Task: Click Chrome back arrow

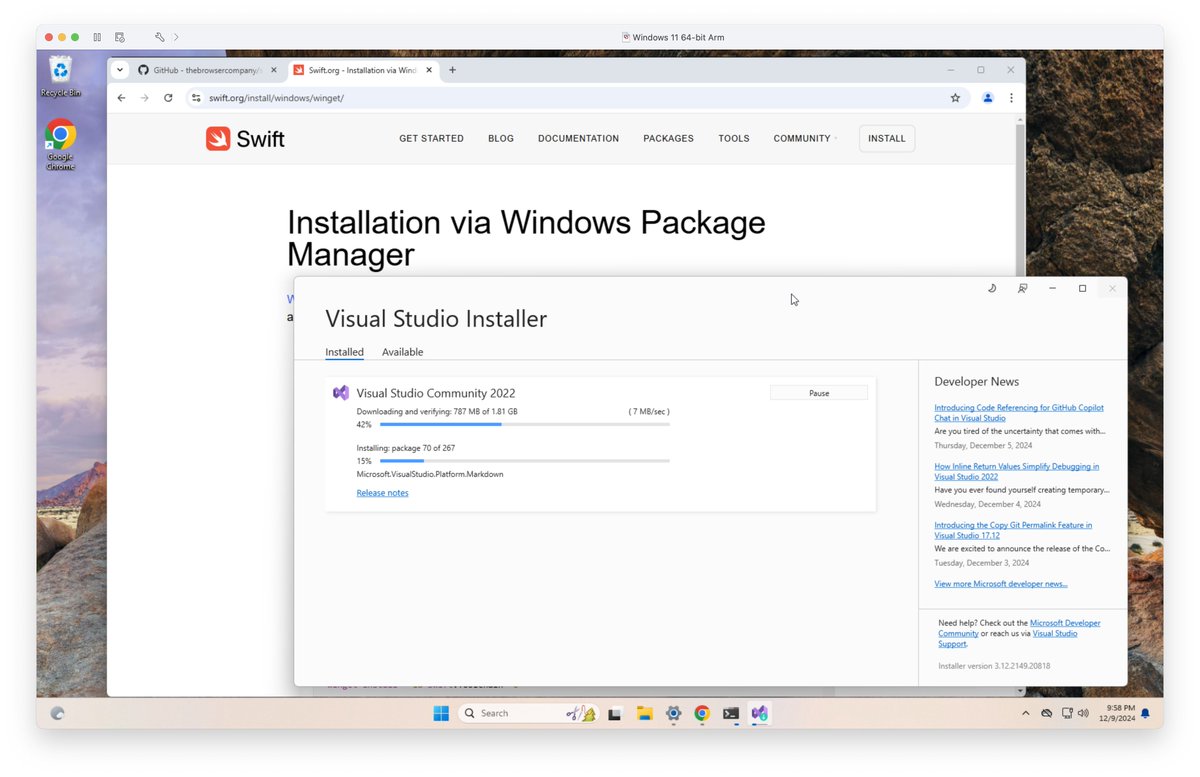Action: click(121, 98)
